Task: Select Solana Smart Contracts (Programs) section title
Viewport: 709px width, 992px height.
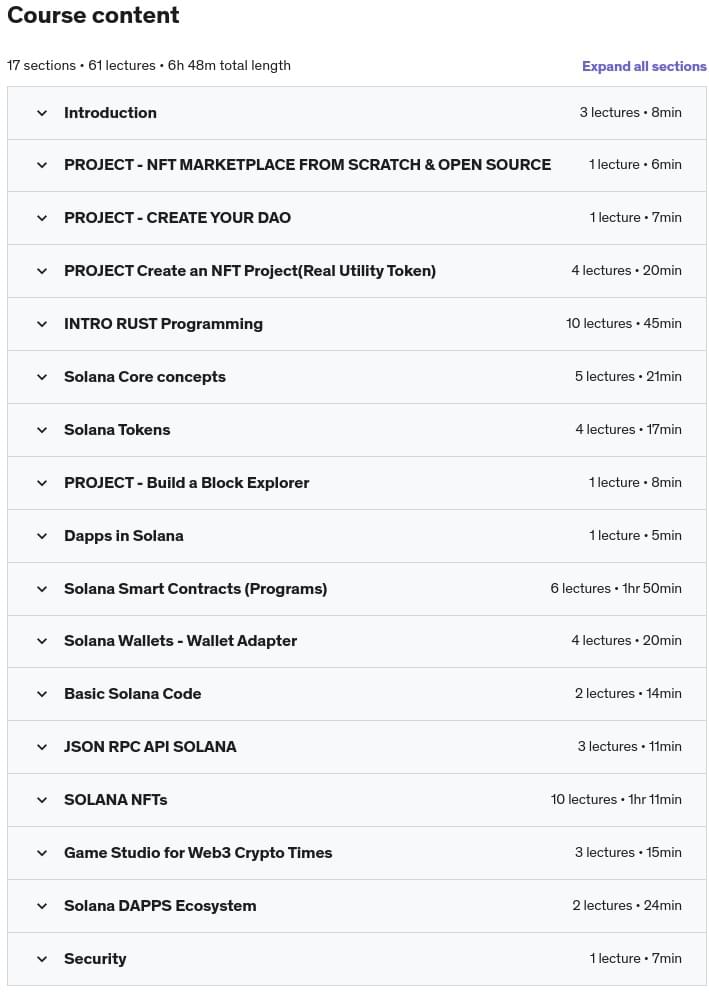Action: pyautogui.click(x=195, y=589)
